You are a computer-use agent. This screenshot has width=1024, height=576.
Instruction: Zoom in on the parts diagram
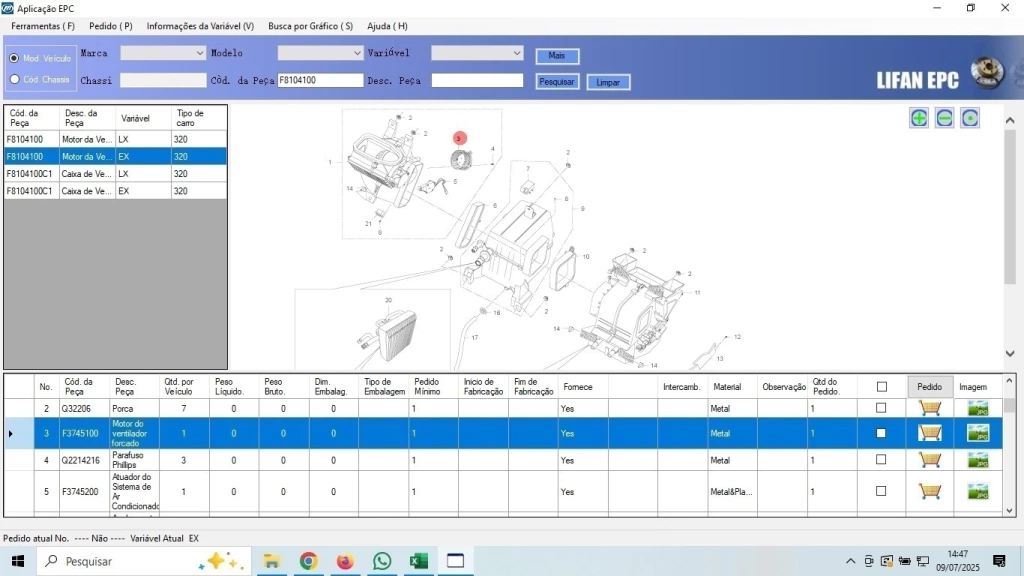point(919,118)
